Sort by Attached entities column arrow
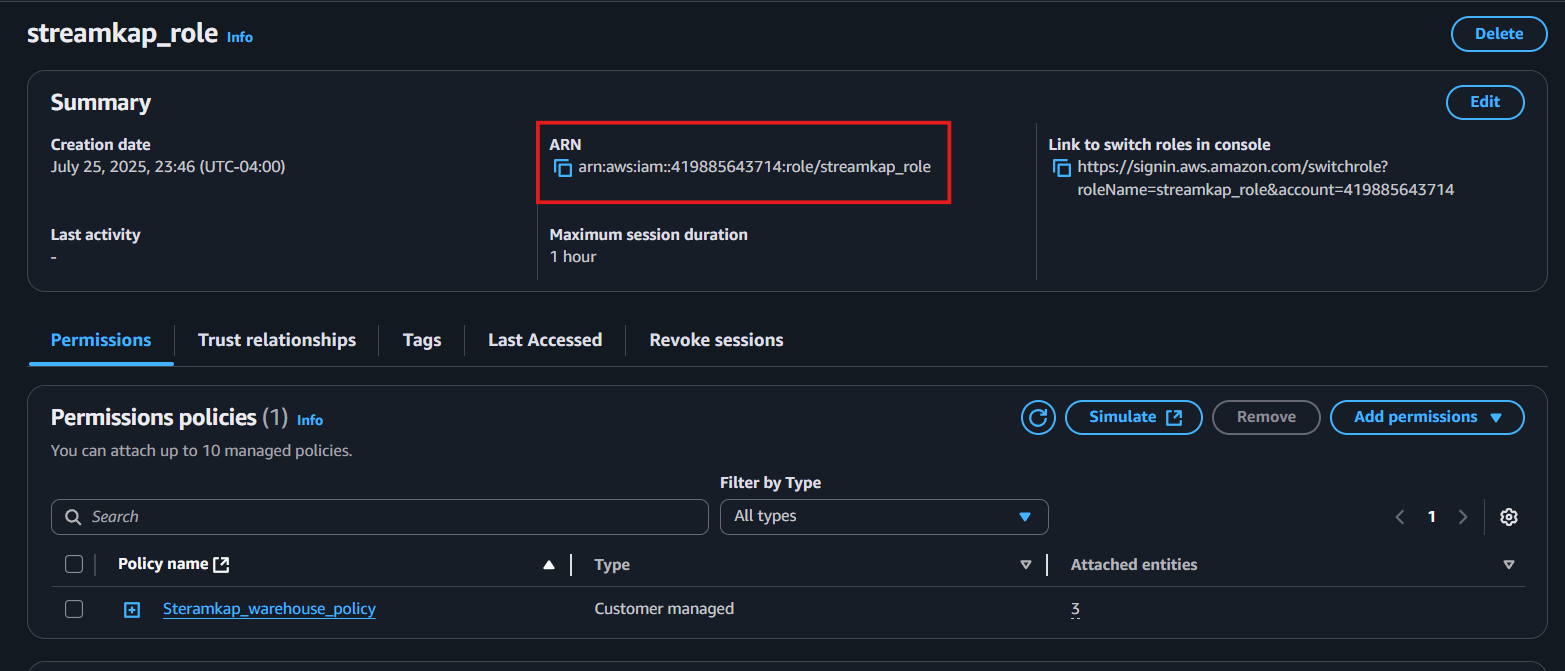Image resolution: width=1565 pixels, height=671 pixels. pos(1508,565)
